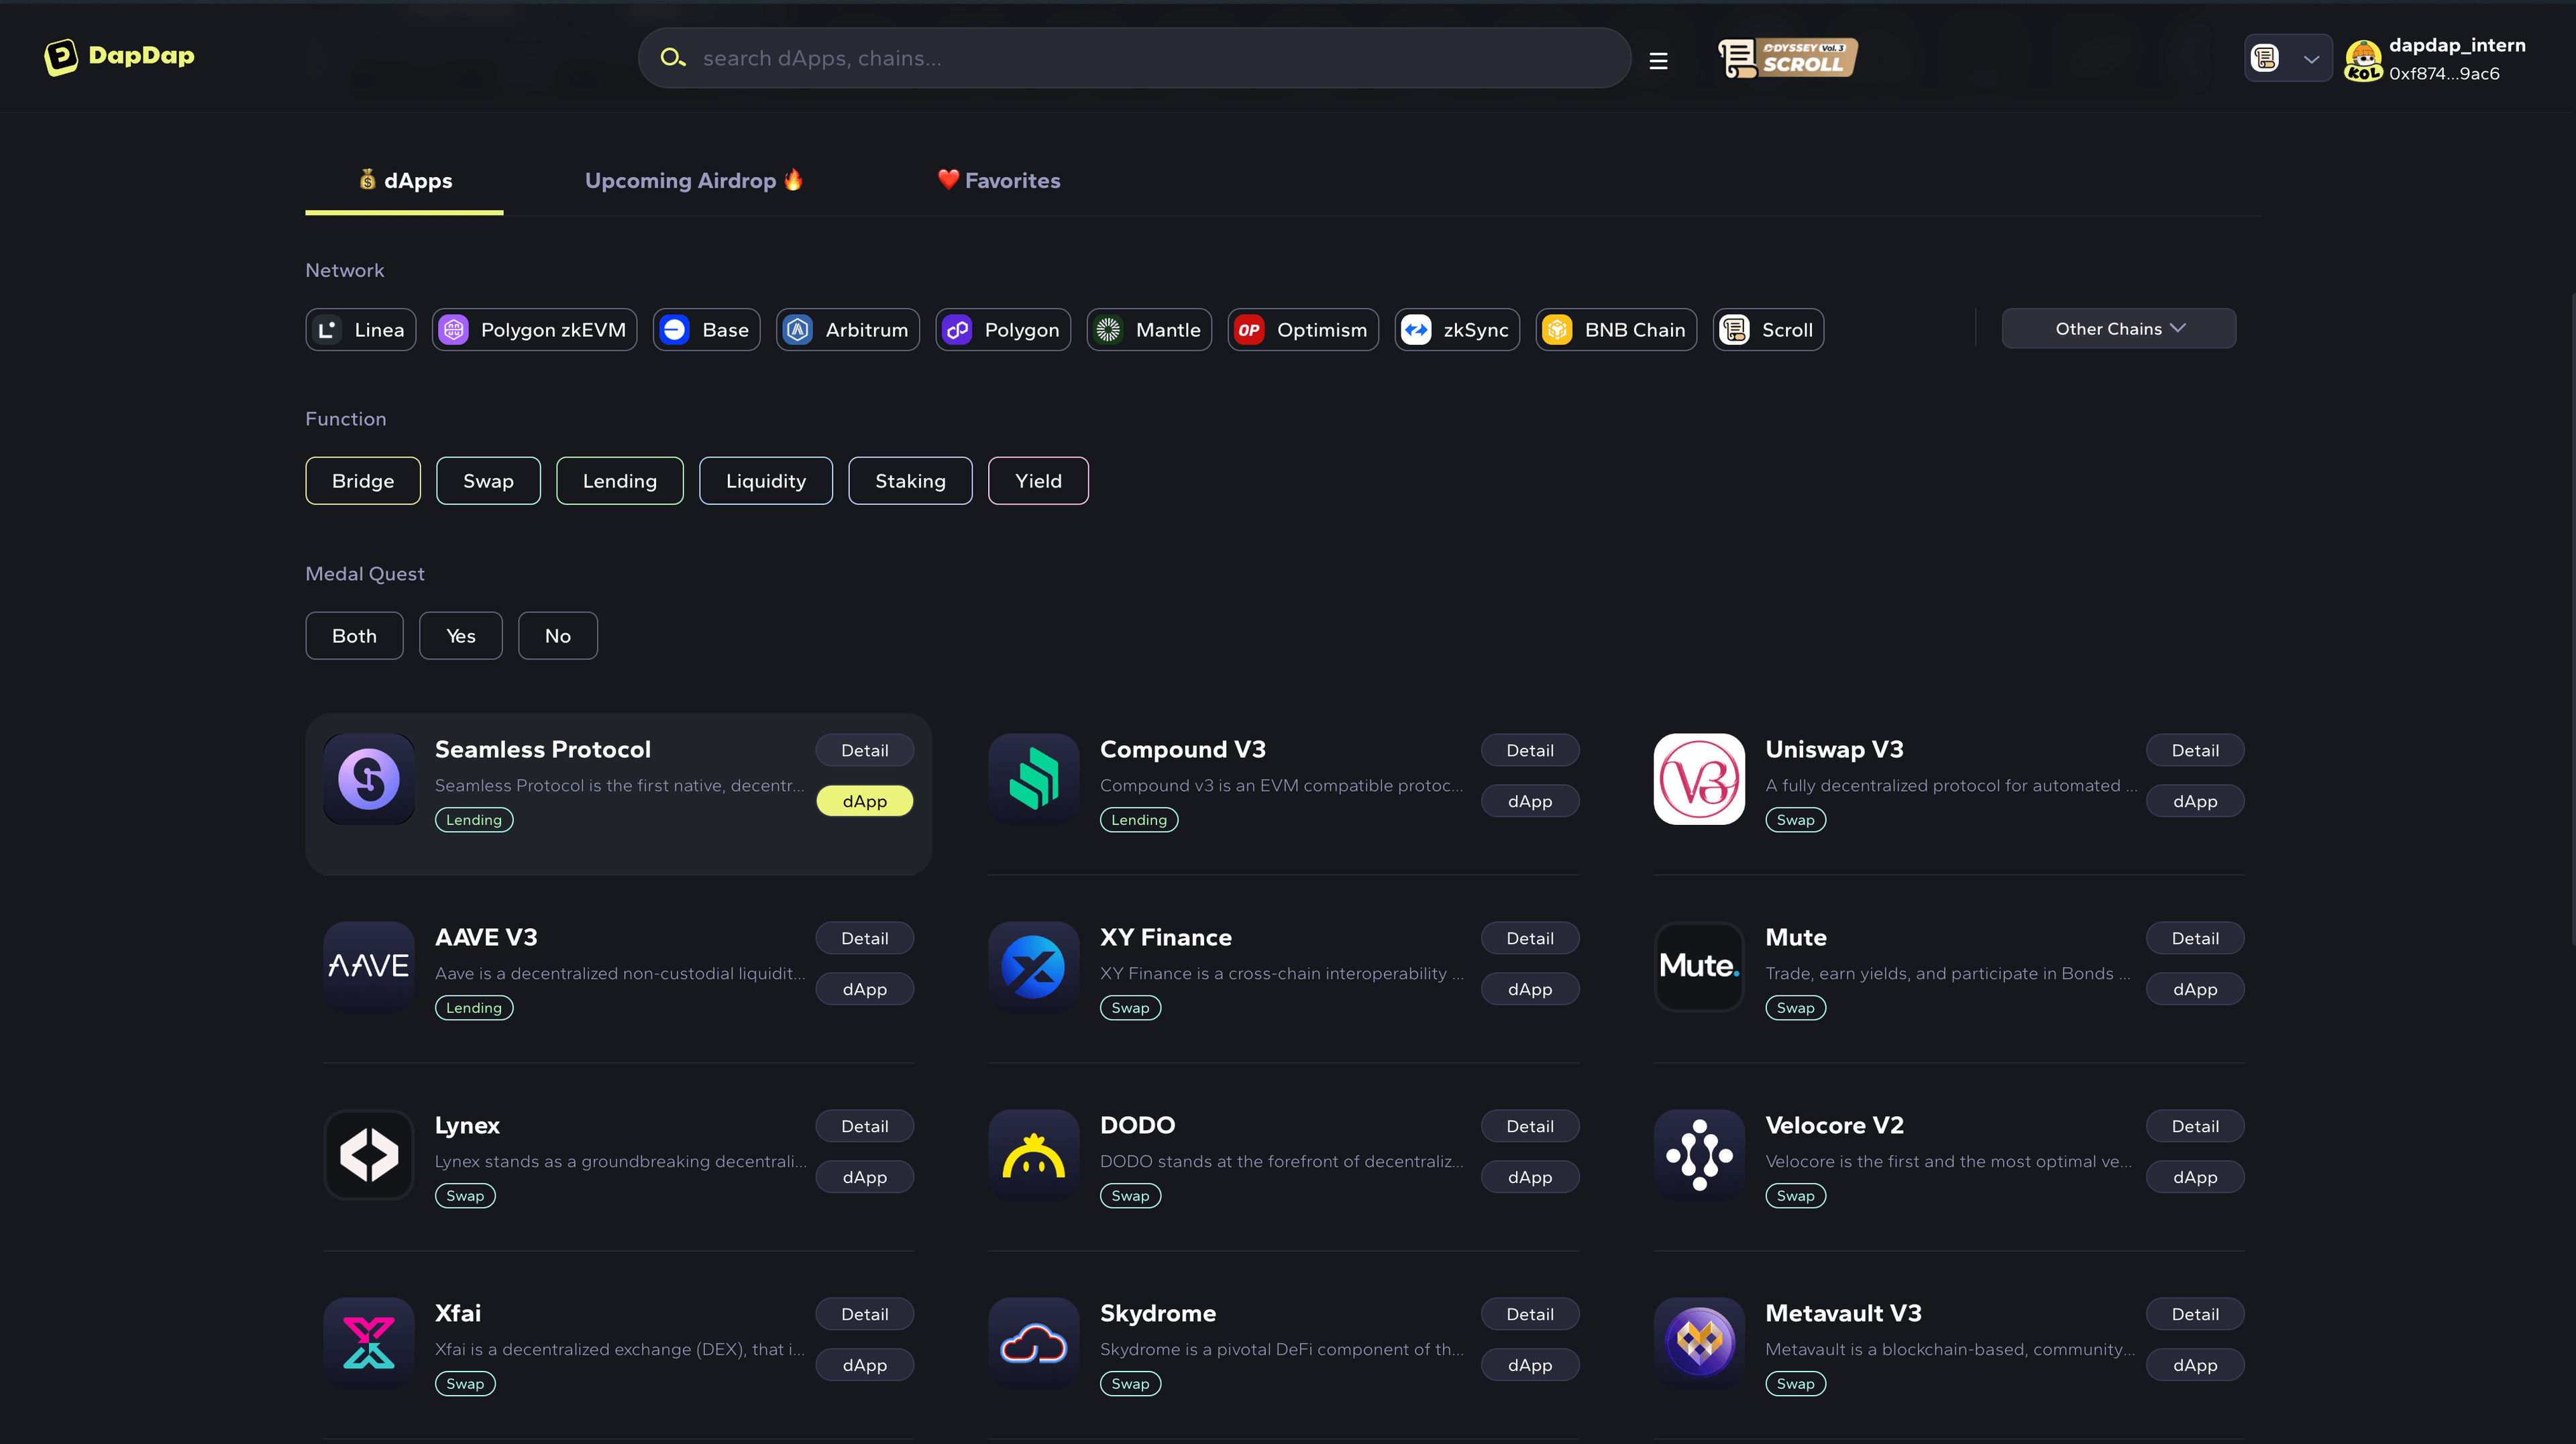Image resolution: width=2576 pixels, height=1444 pixels.
Task: Select the Staking function filter
Action: click(x=911, y=481)
